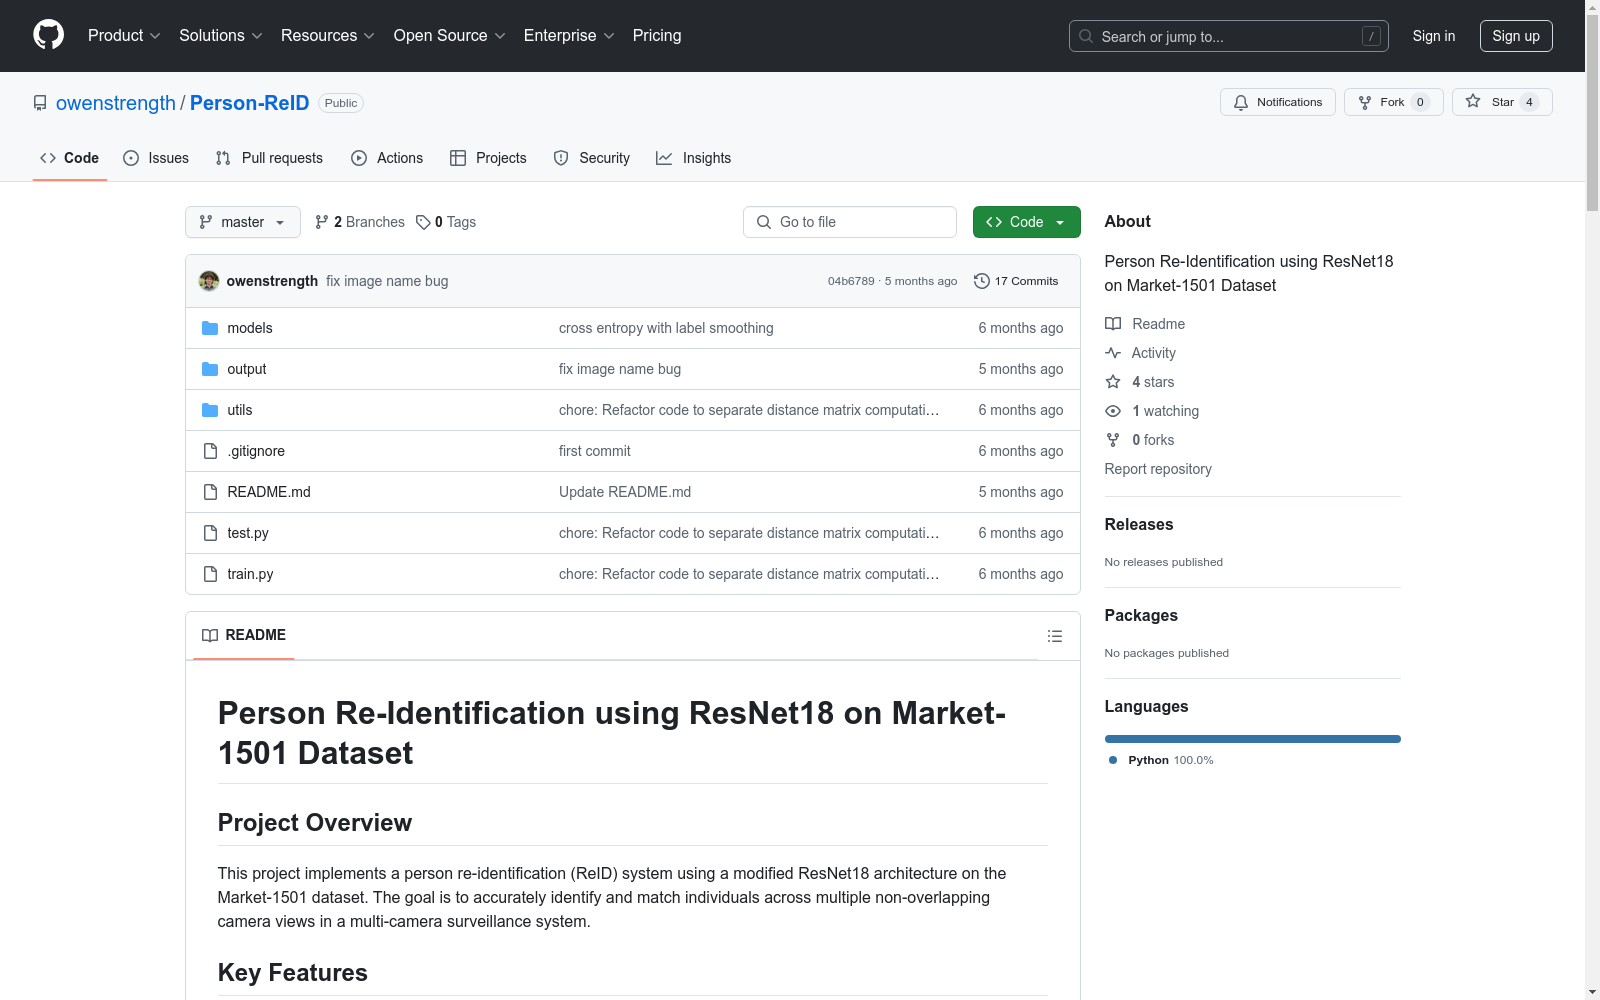The image size is (1600, 1000).
Task: Click the tag icon beside 0 Tags
Action: coord(423,222)
